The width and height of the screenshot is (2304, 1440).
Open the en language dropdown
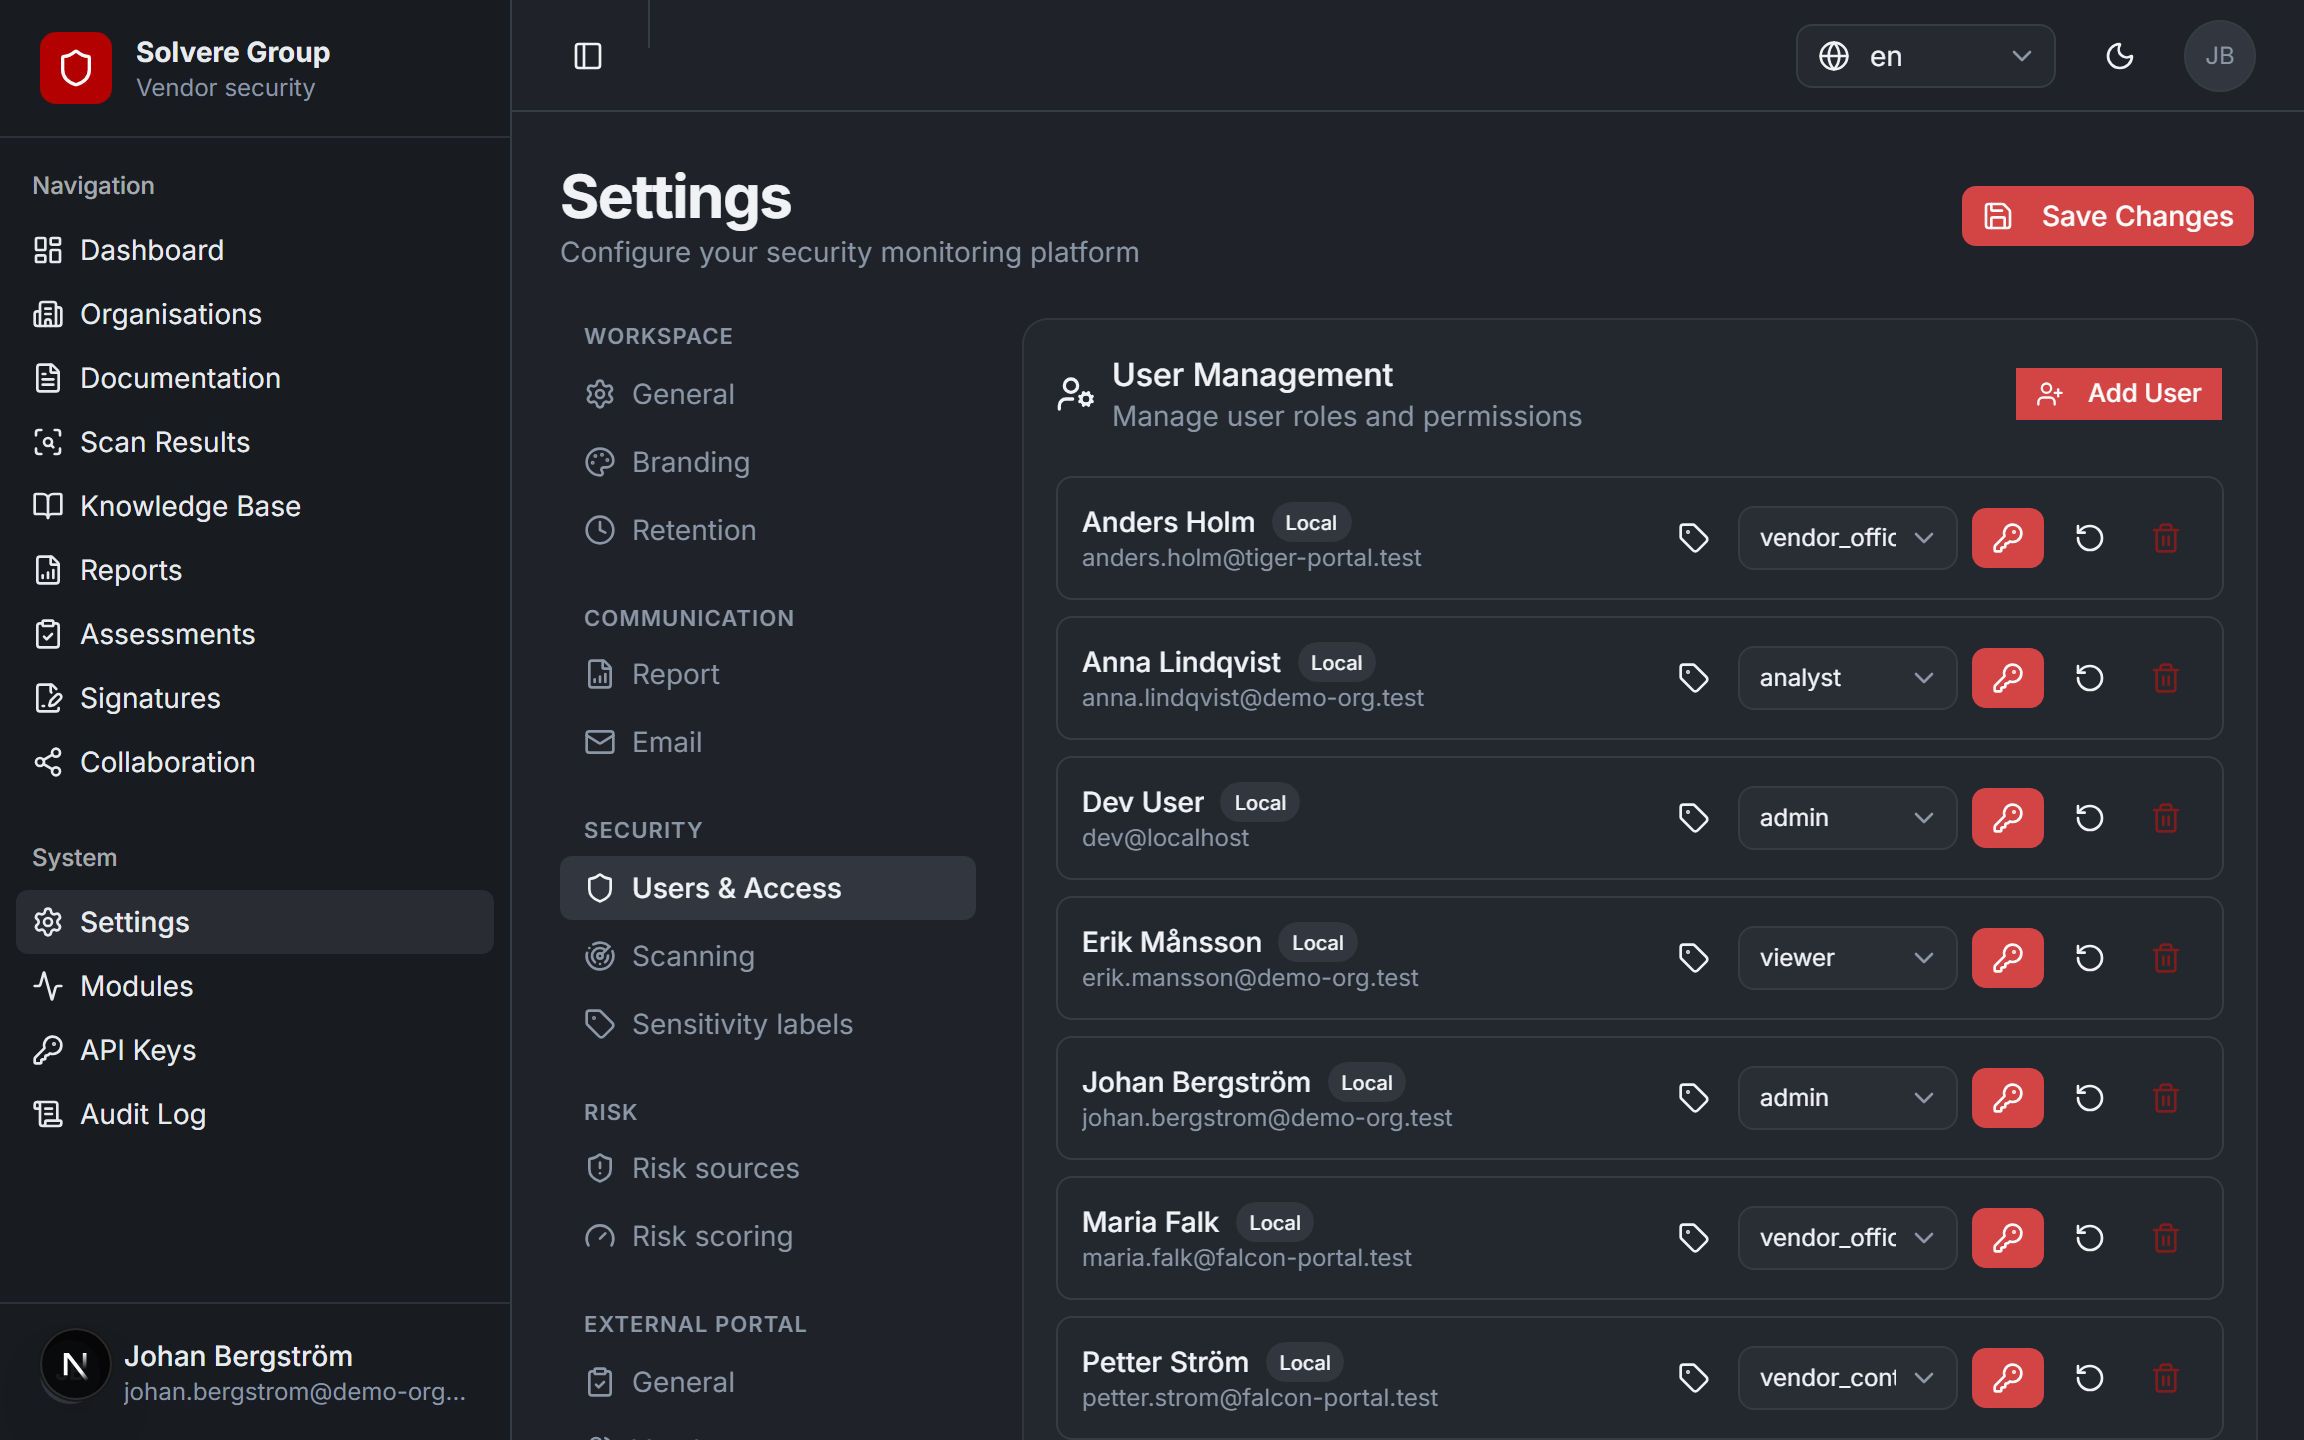[x=1925, y=56]
